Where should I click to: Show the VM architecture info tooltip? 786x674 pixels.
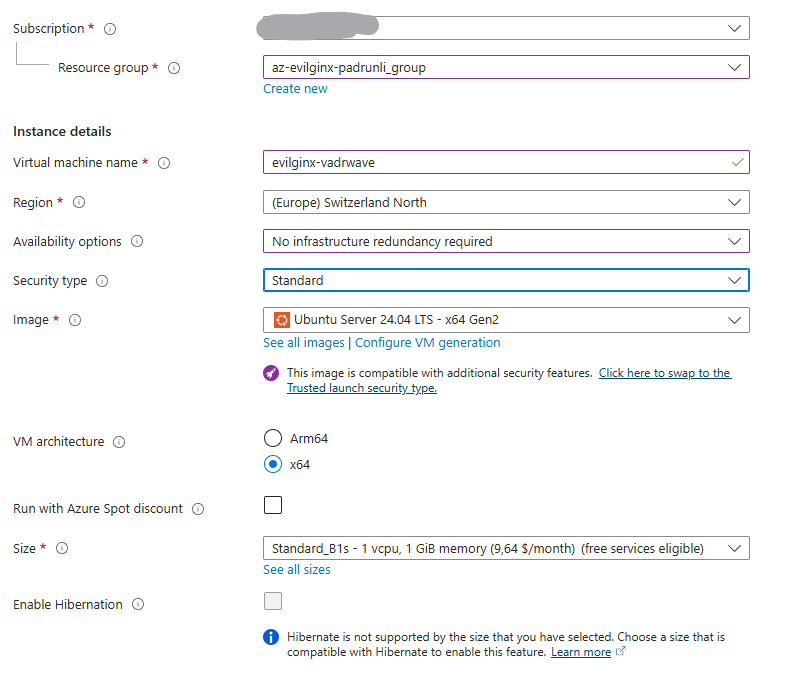119,442
